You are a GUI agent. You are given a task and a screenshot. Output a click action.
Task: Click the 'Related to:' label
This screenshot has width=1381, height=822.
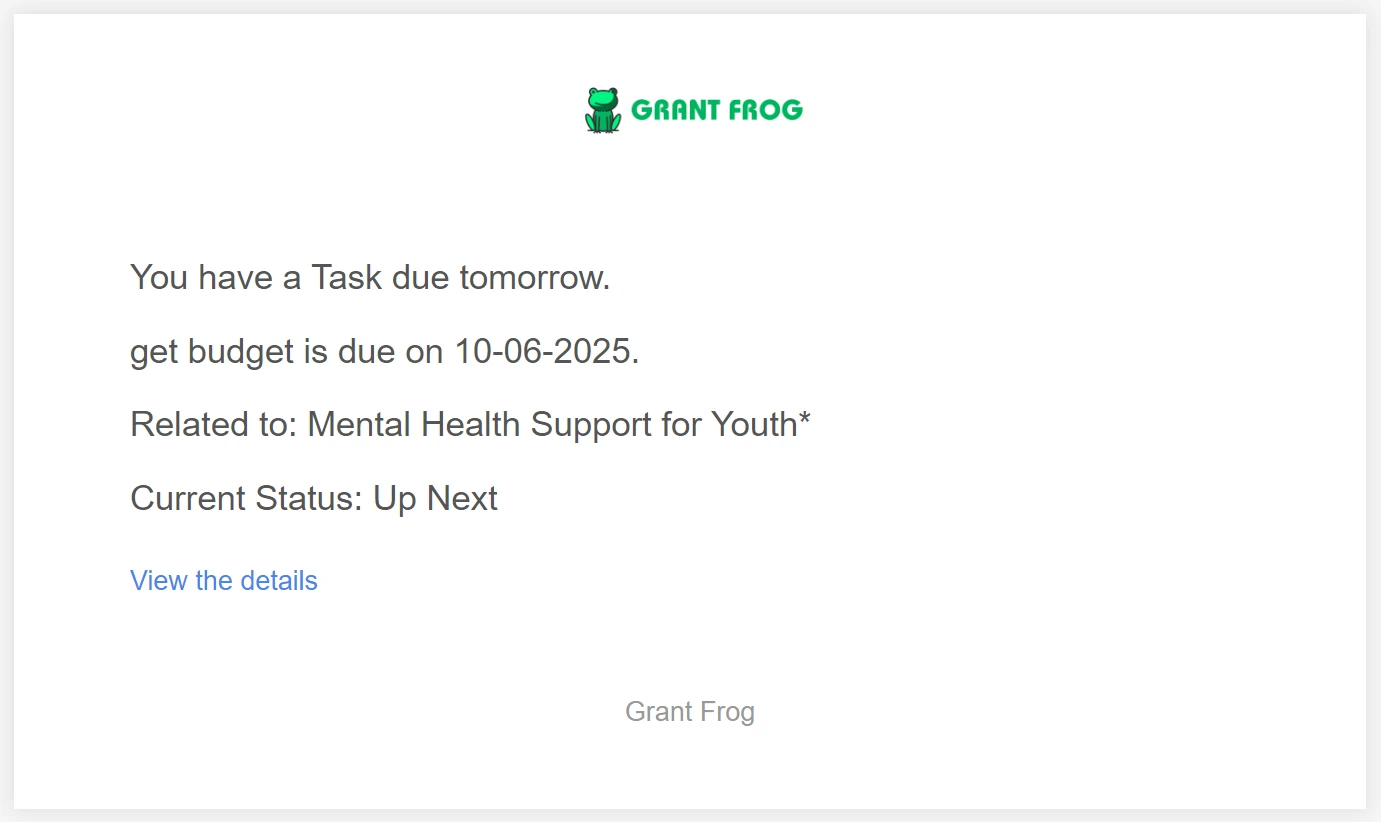pos(214,425)
